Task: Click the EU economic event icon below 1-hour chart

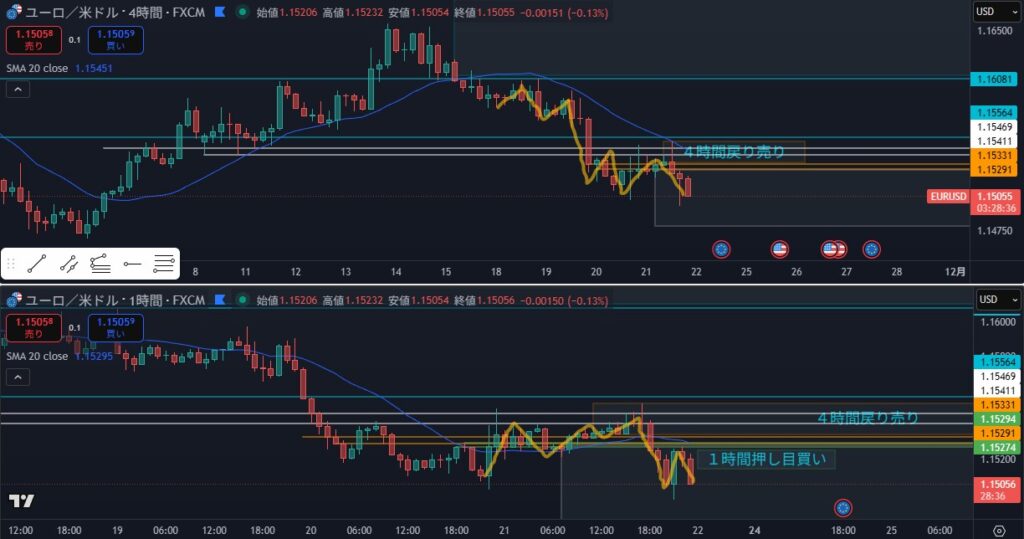Action: coord(842,508)
